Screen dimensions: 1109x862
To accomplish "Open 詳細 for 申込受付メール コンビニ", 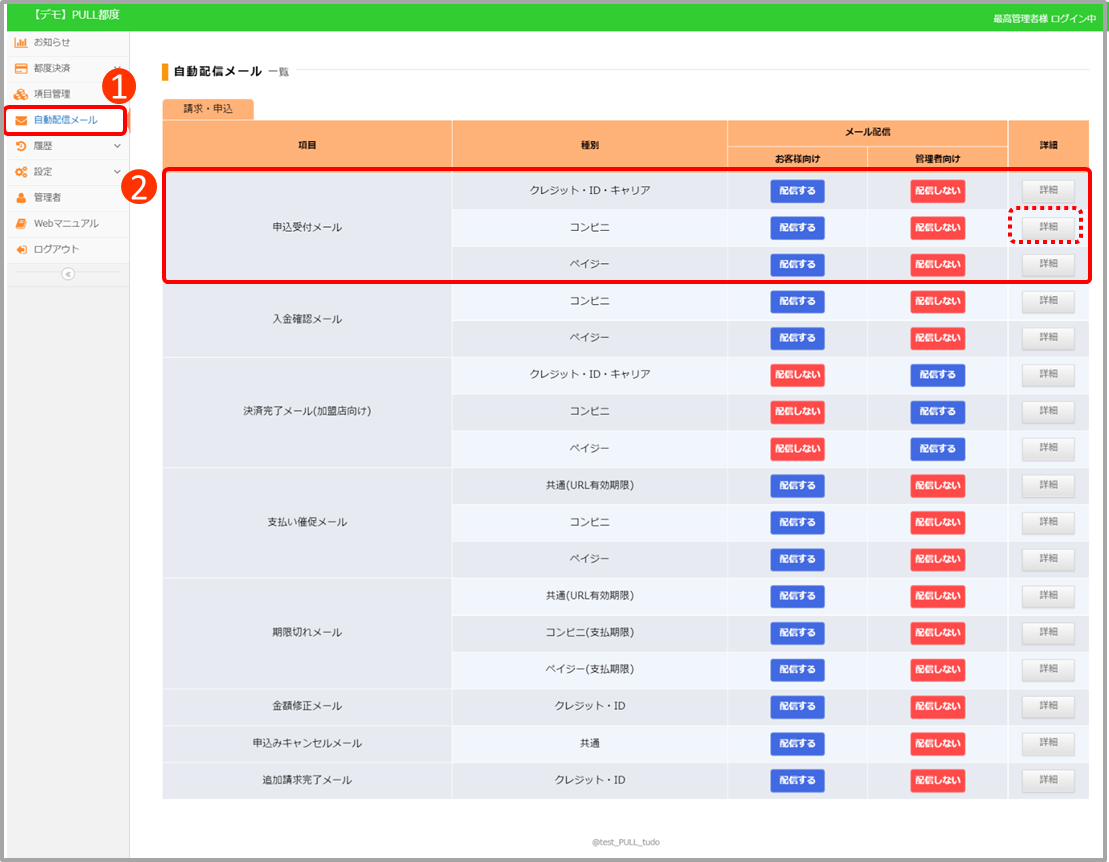I will [1047, 228].
